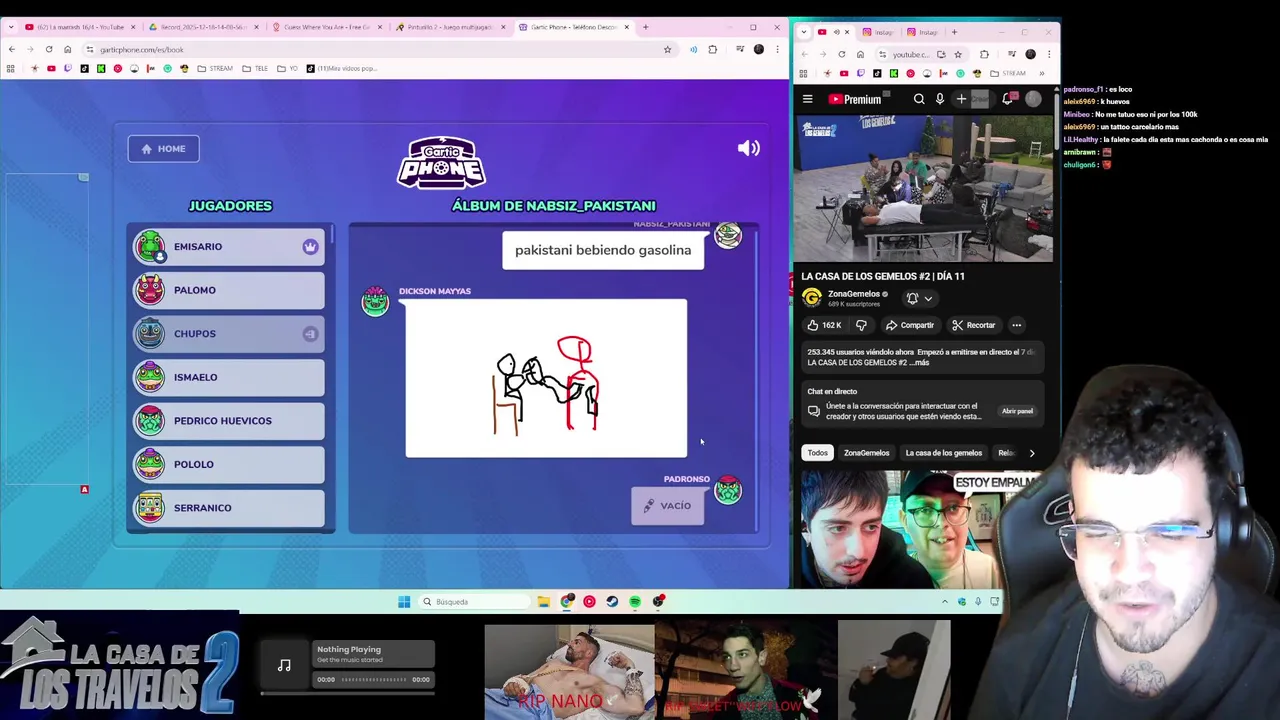
Task: Open the extensions puzzle icon in left browser
Action: [x=712, y=49]
